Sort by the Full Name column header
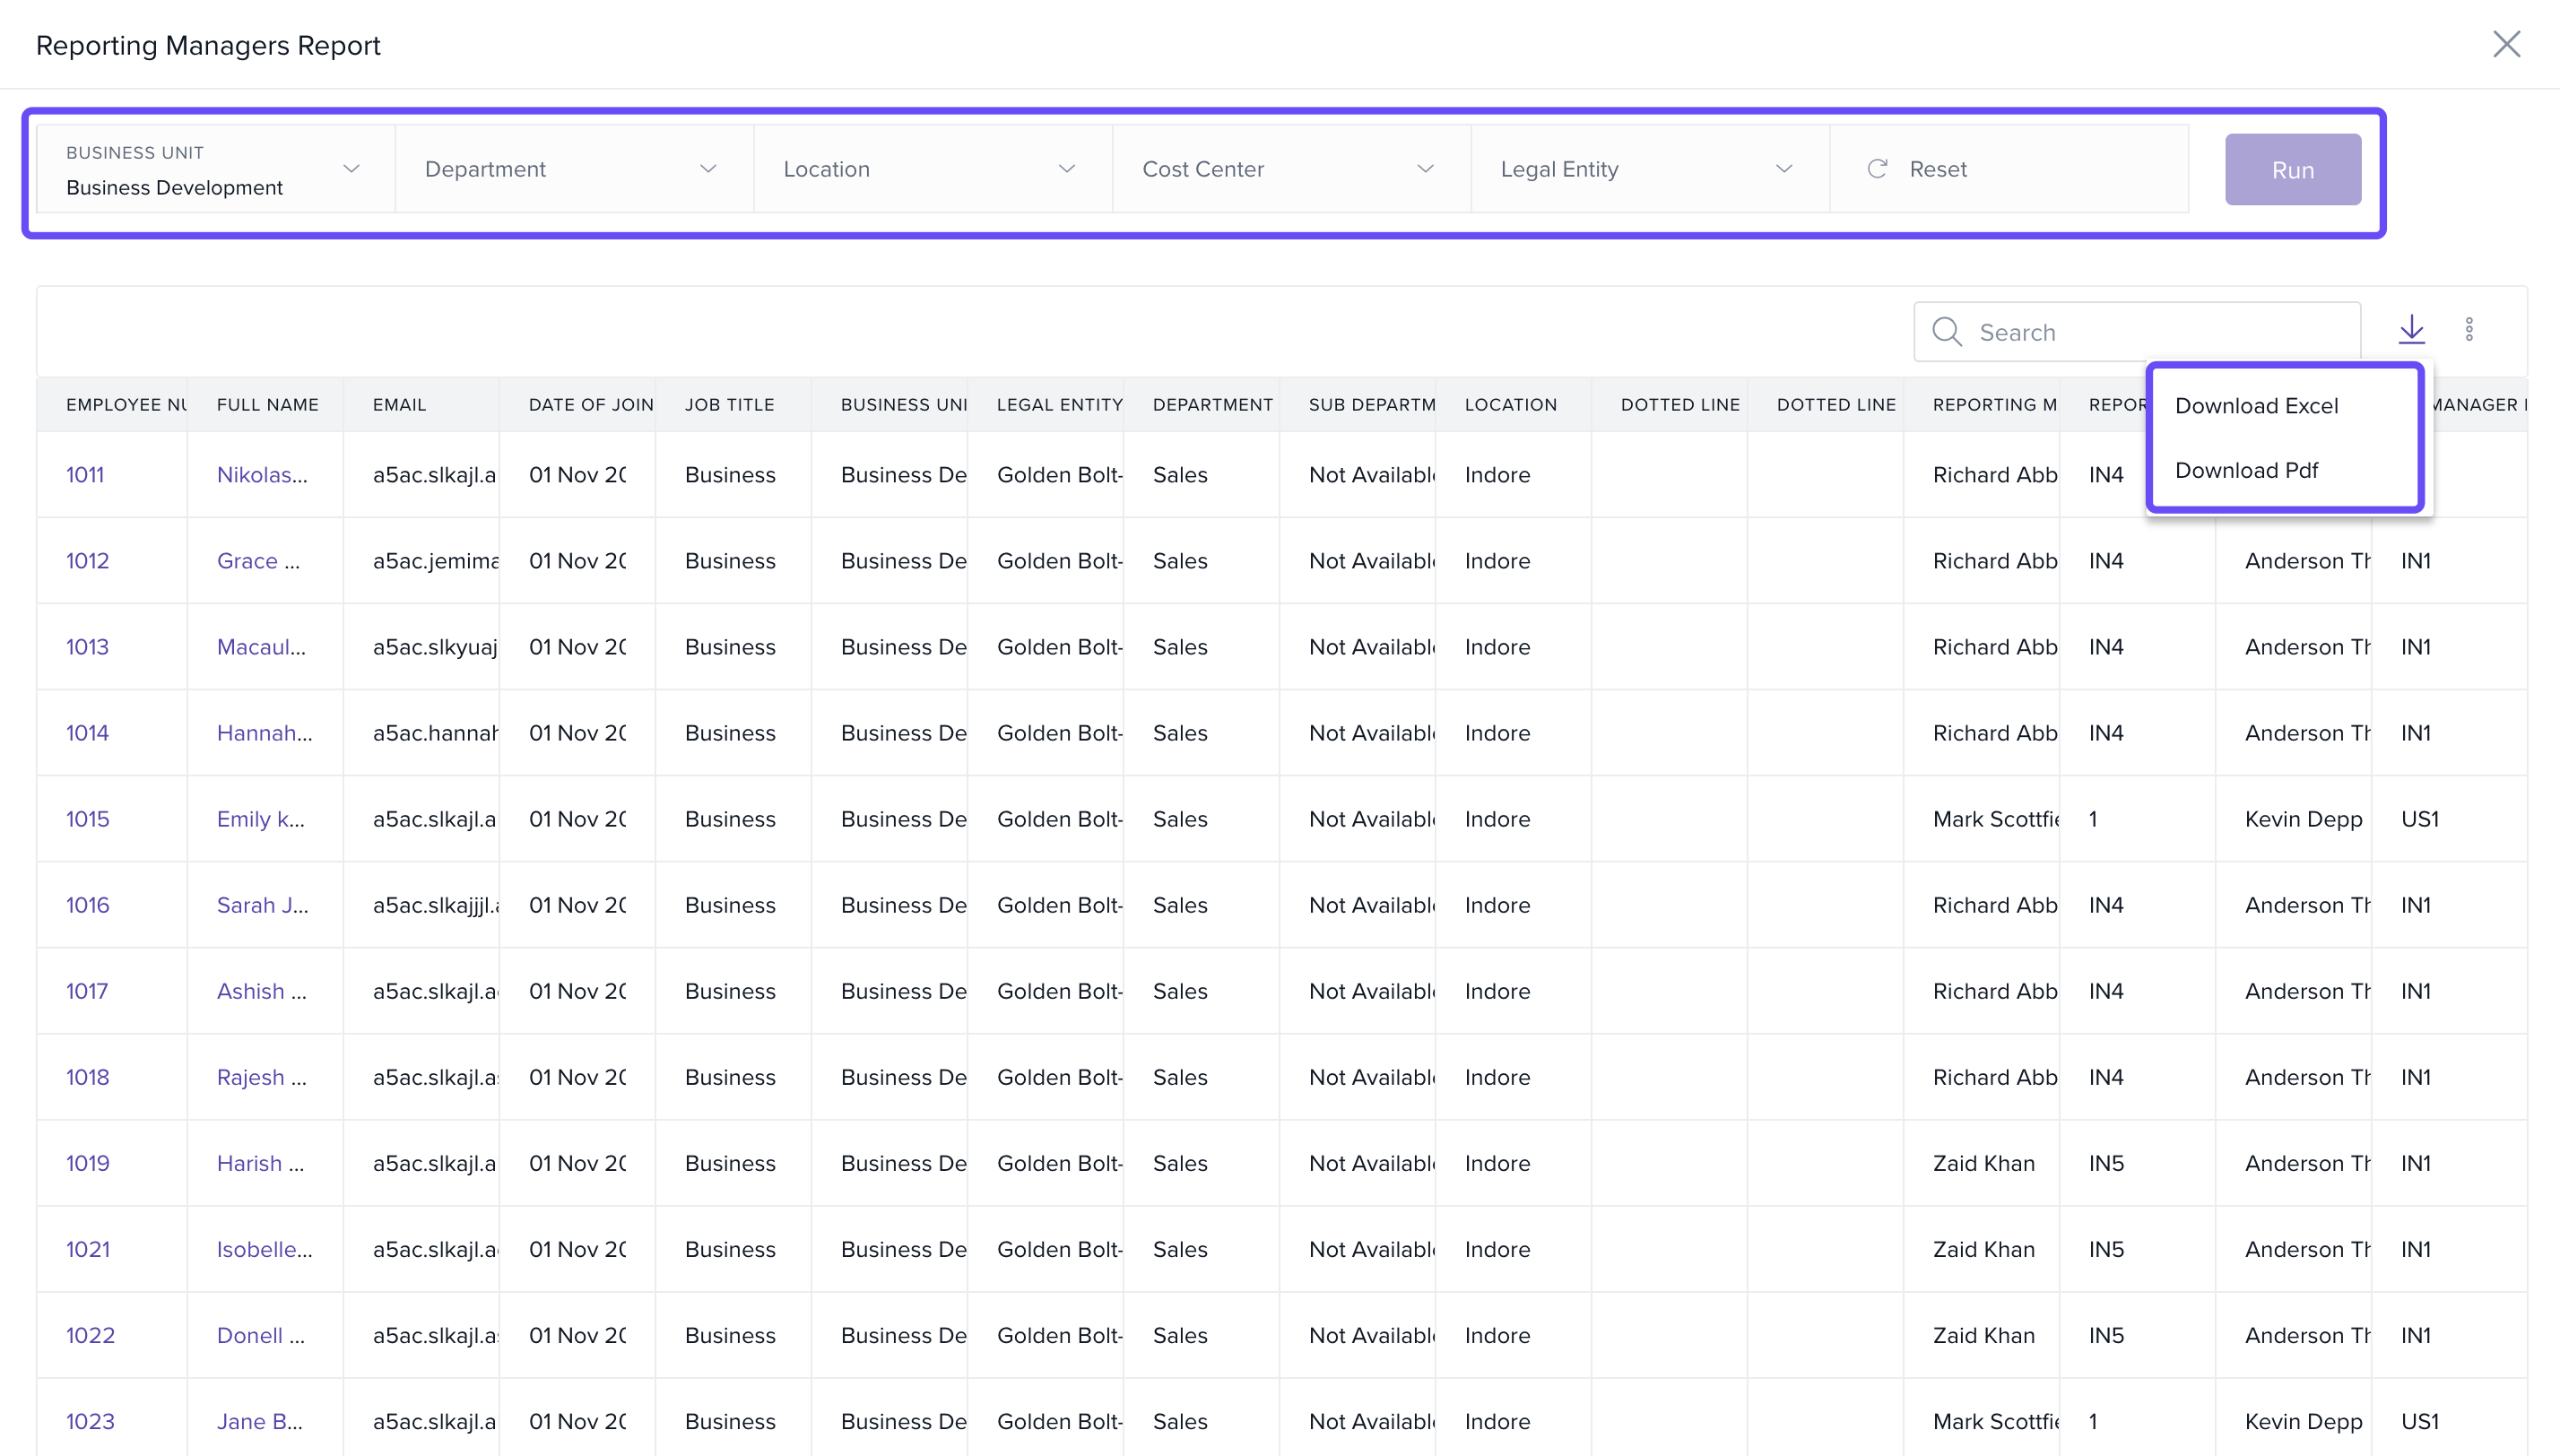The height and width of the screenshot is (1456, 2560). coord(267,405)
